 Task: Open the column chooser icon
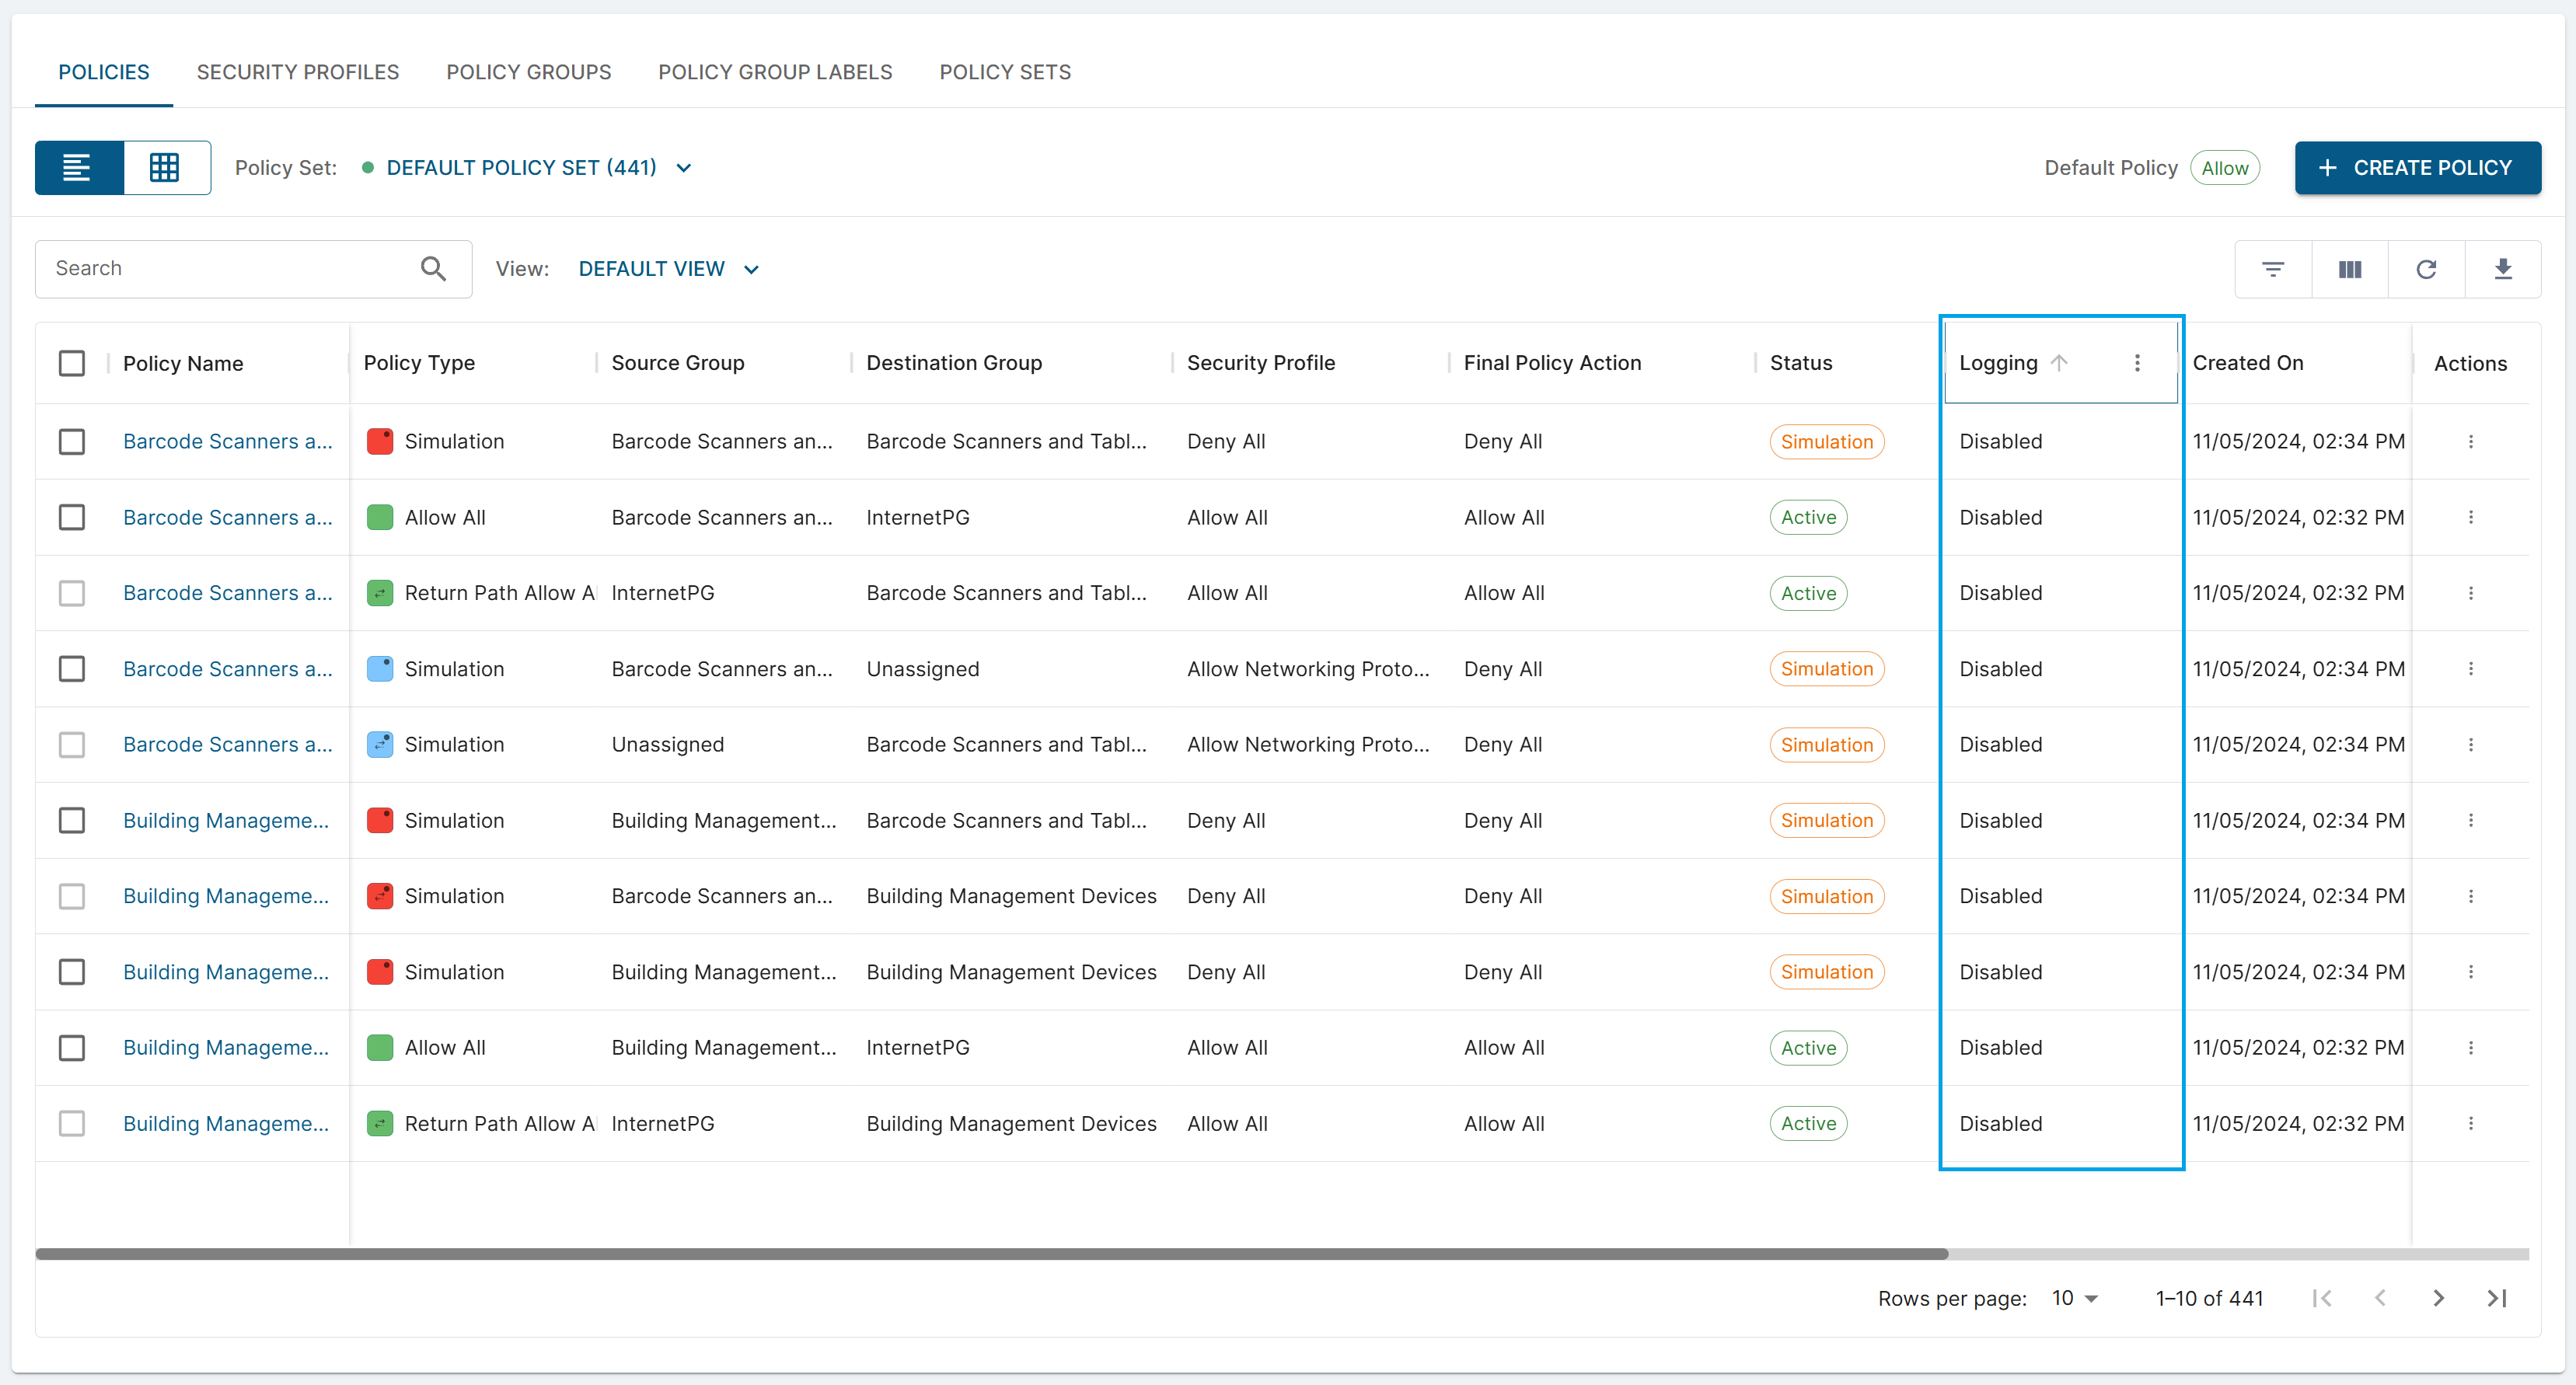click(x=2350, y=269)
